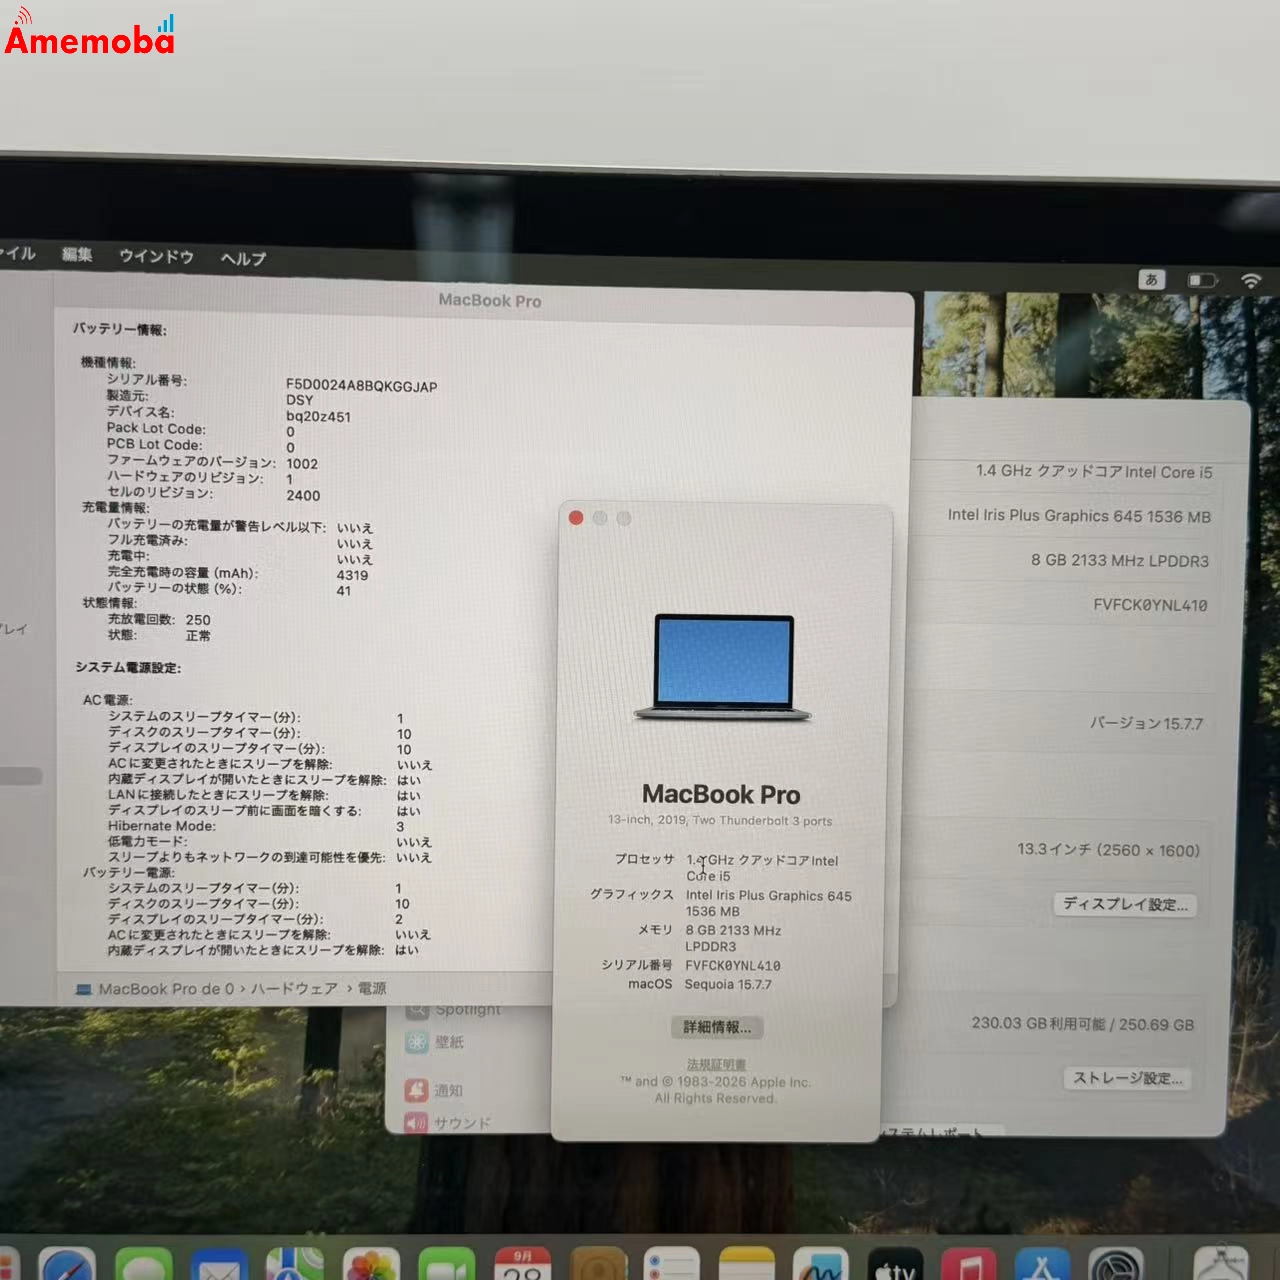Select ハードウェア in the path bar
Image resolution: width=1280 pixels, height=1280 pixels.
tap(294, 988)
